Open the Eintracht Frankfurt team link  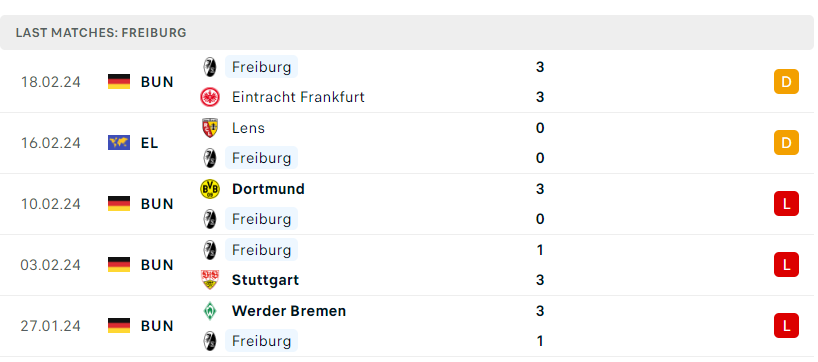coord(298,98)
